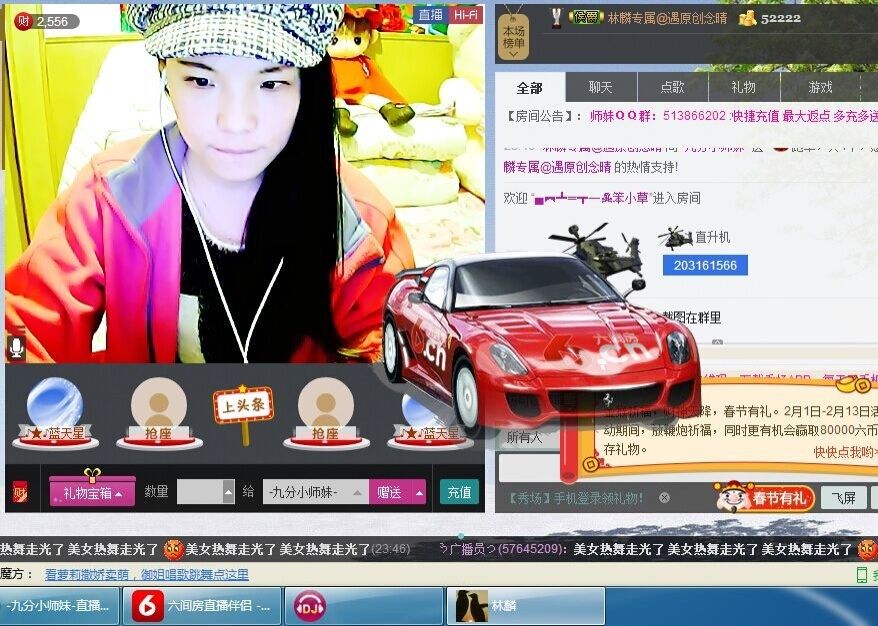
Task: Open the 点歌 song request tab
Action: pos(672,87)
